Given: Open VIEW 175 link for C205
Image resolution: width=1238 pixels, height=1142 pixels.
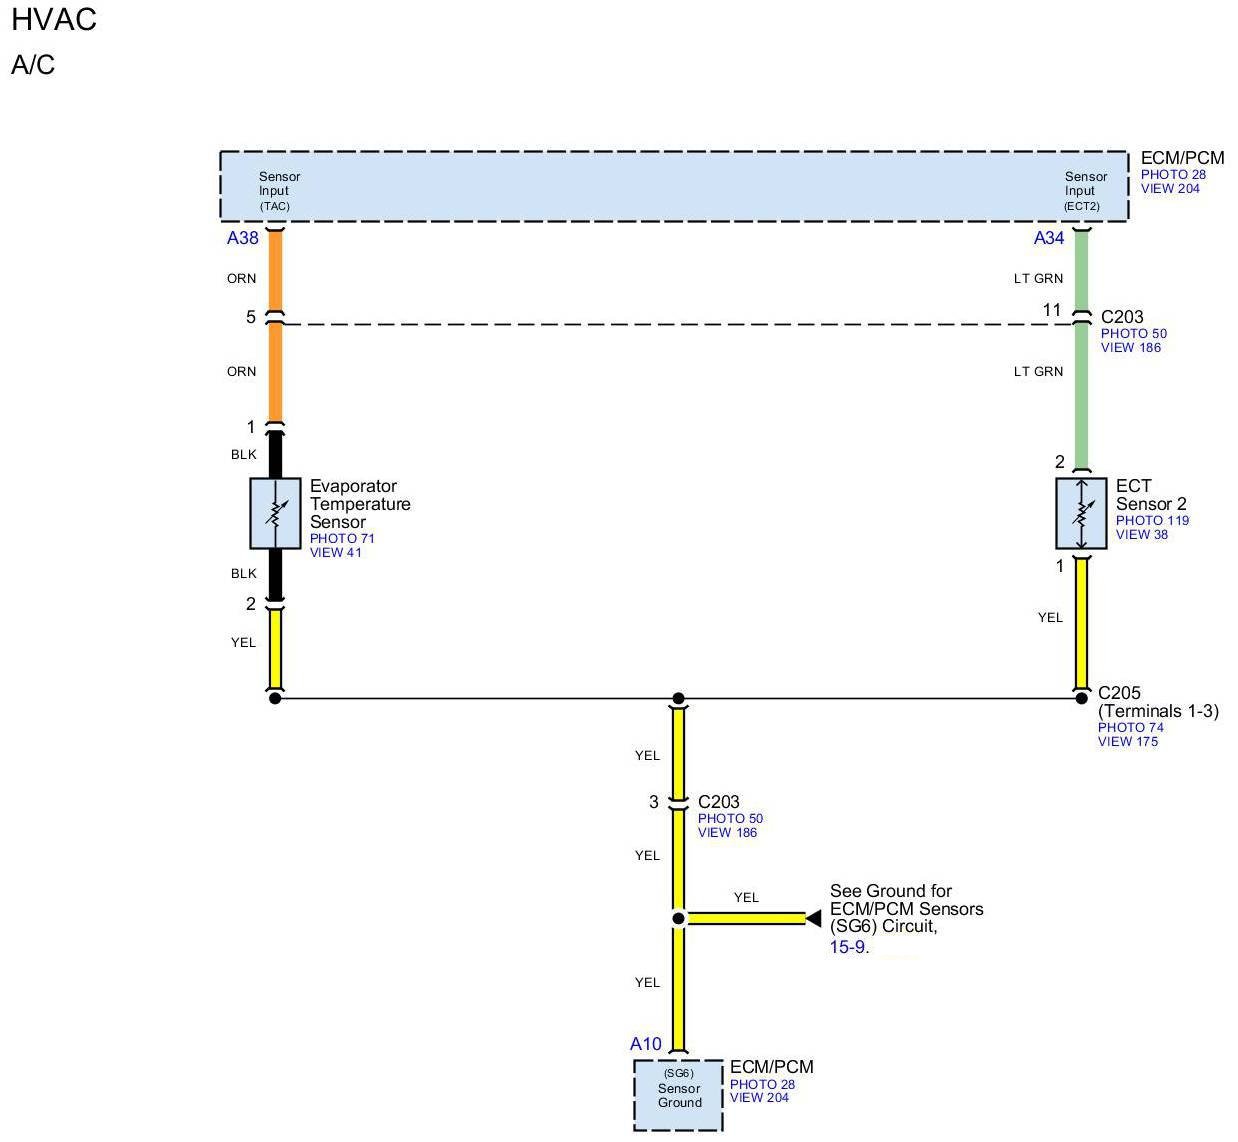Looking at the screenshot, I should (x=1127, y=741).
